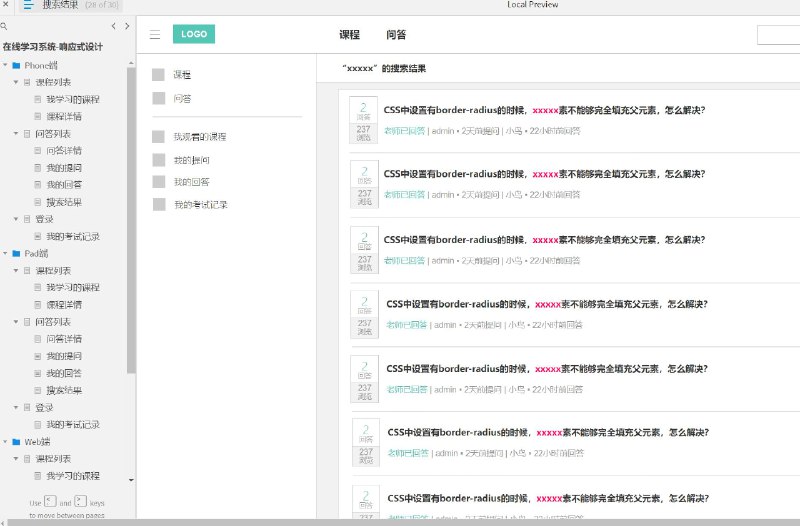This screenshot has height=526, width=800.
Task: Select 问答 in the side menu
Action: point(182,98)
